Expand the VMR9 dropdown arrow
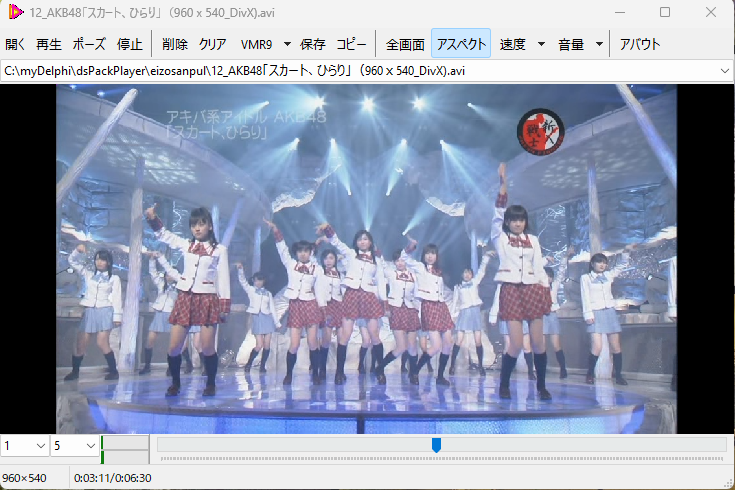 click(287, 44)
